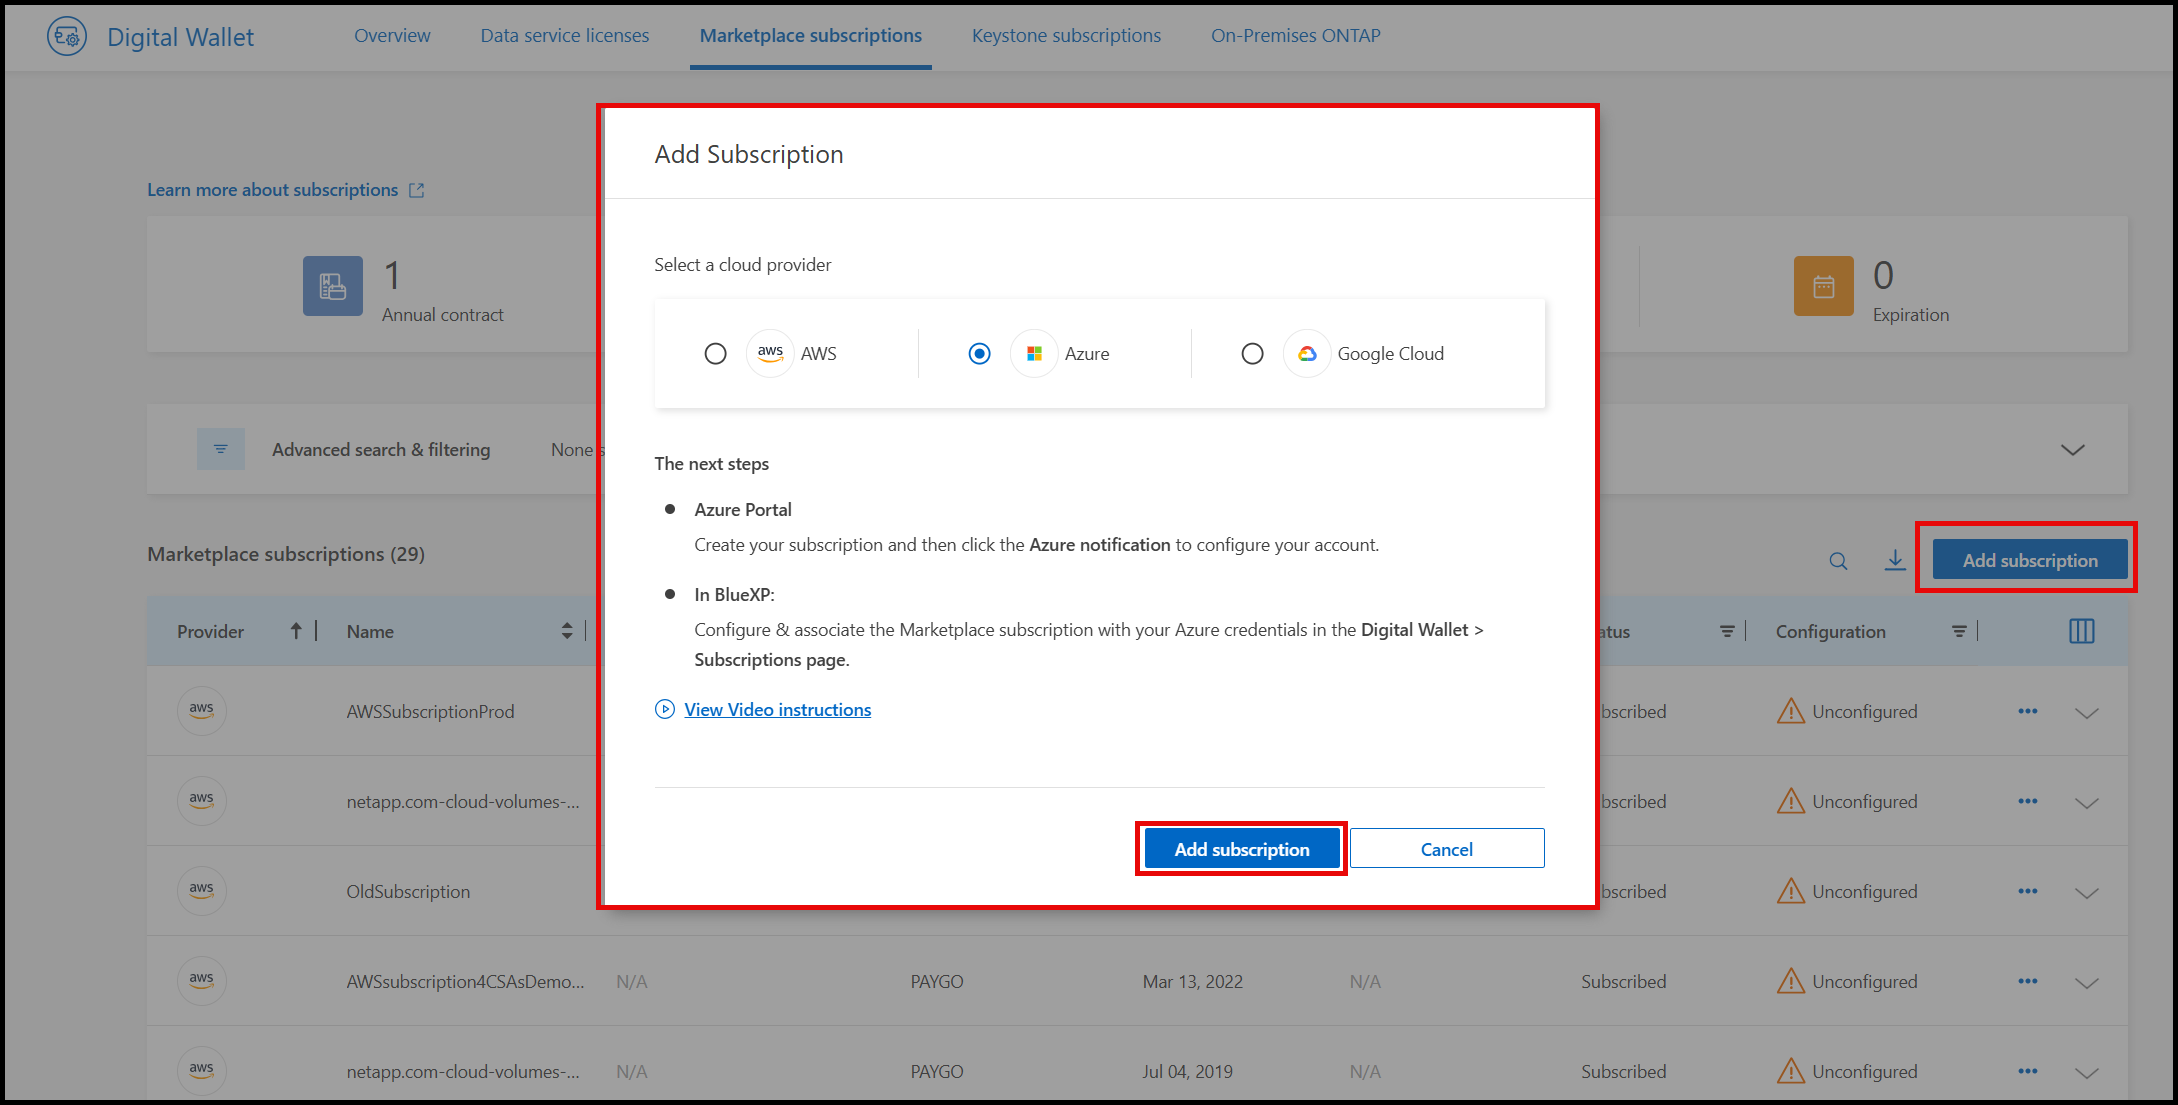Open search using the magnifier icon

click(1838, 560)
